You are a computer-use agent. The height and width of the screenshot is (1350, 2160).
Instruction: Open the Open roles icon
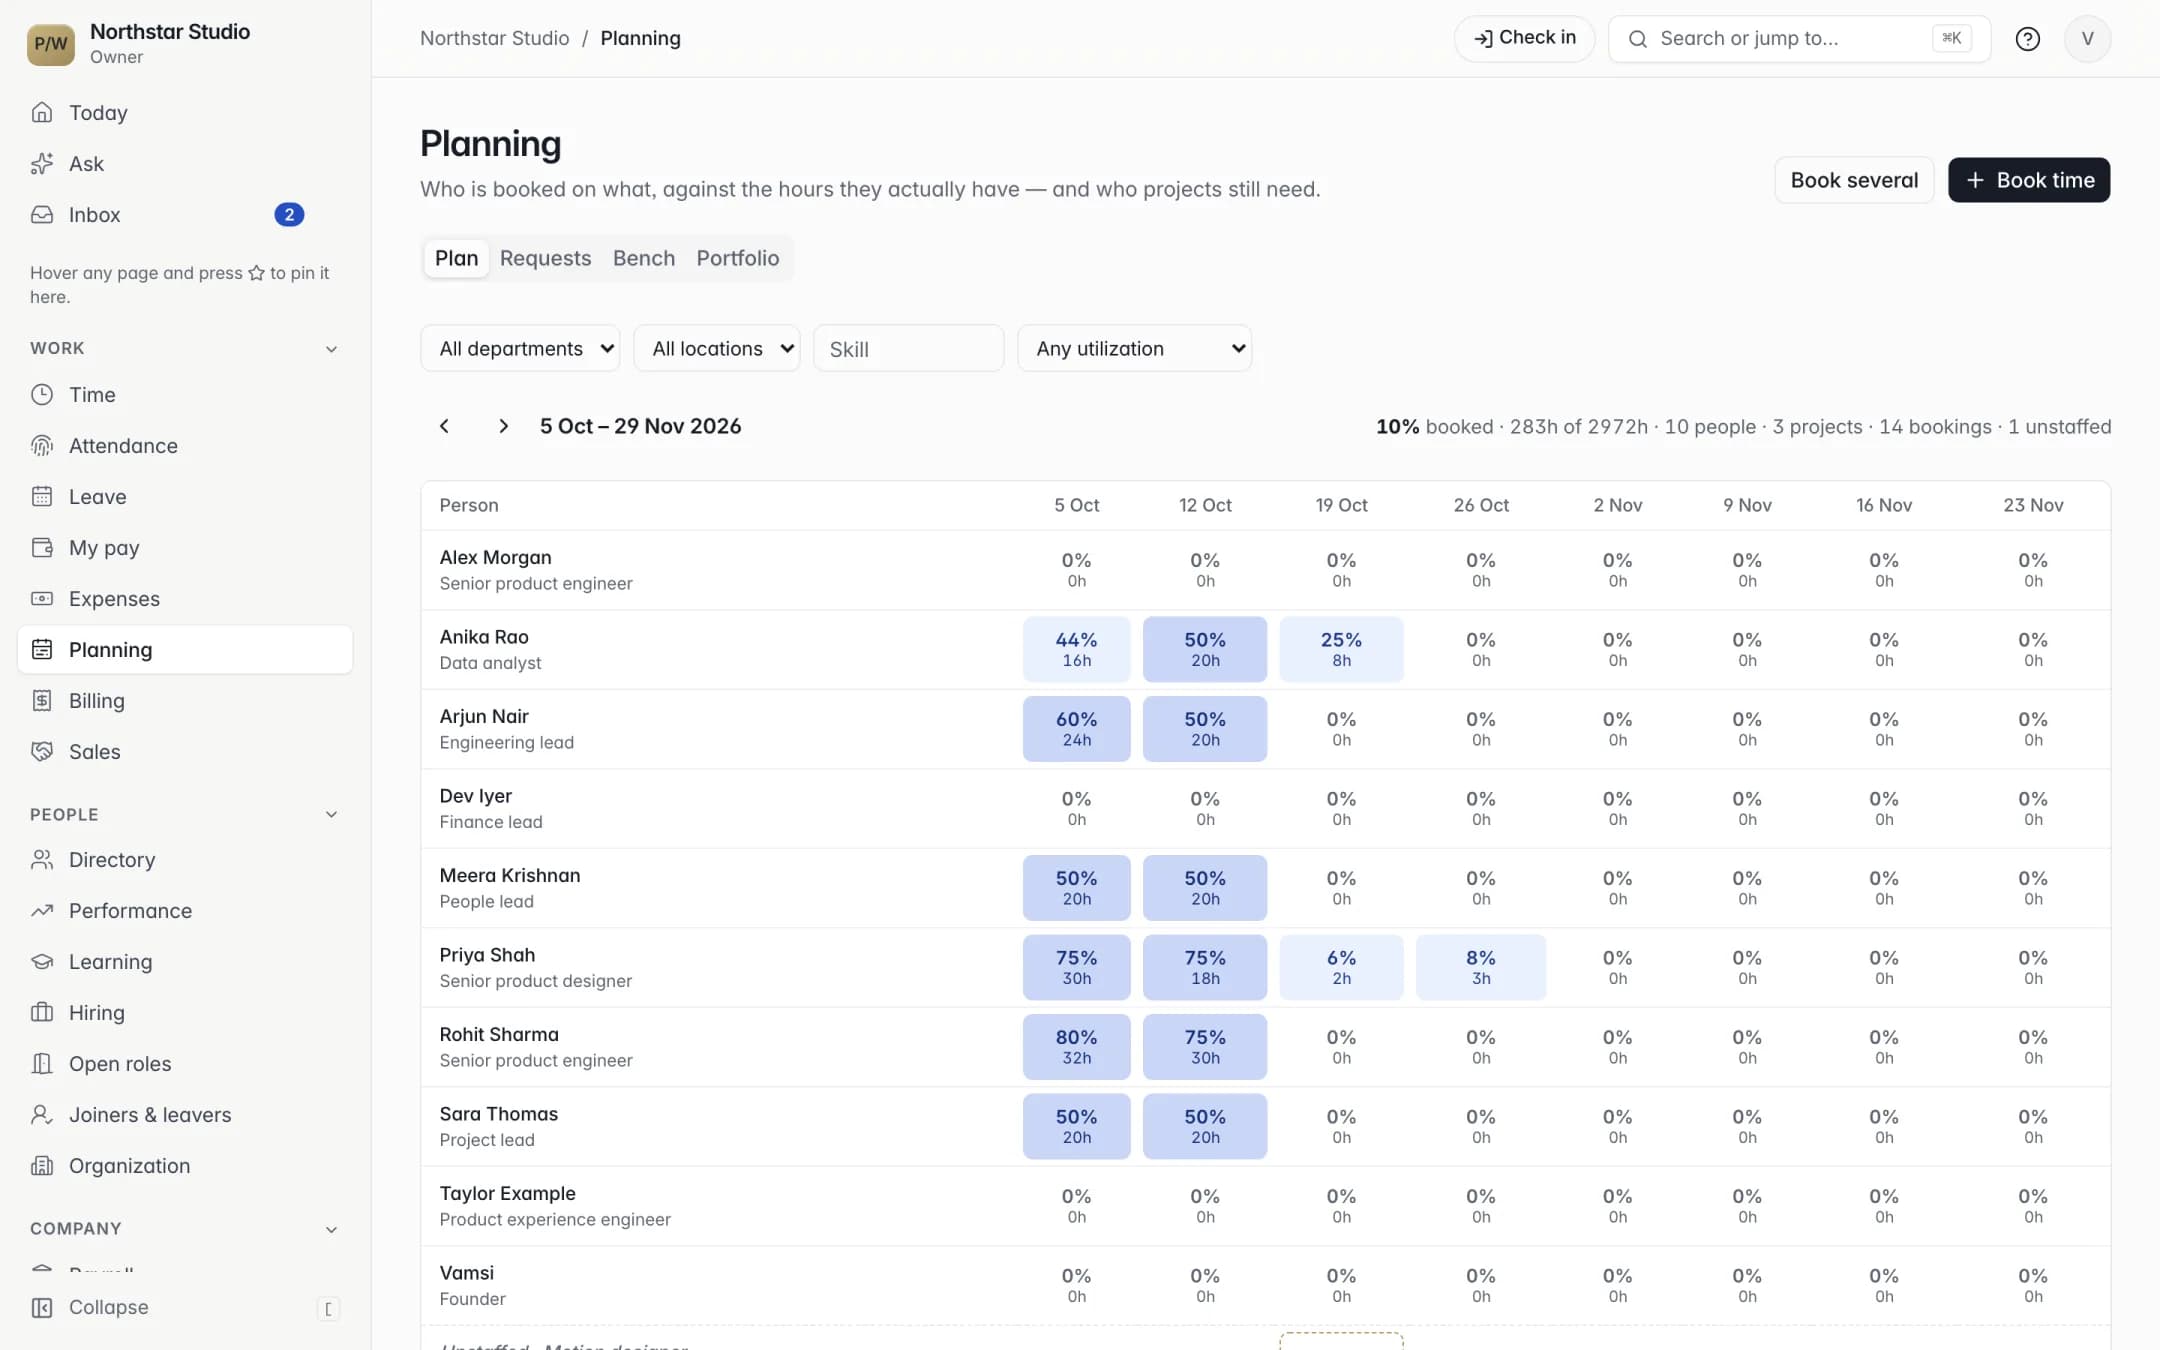pyautogui.click(x=42, y=1063)
